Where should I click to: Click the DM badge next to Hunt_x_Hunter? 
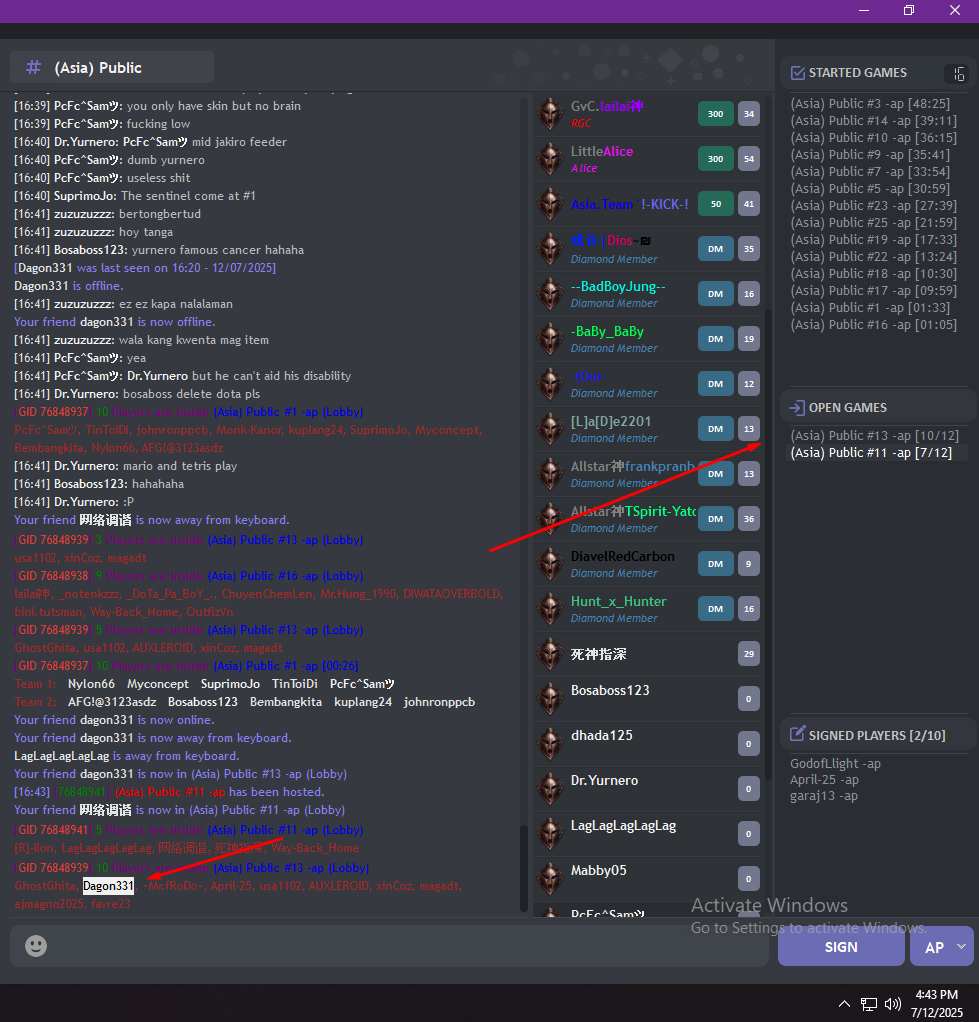[x=716, y=608]
